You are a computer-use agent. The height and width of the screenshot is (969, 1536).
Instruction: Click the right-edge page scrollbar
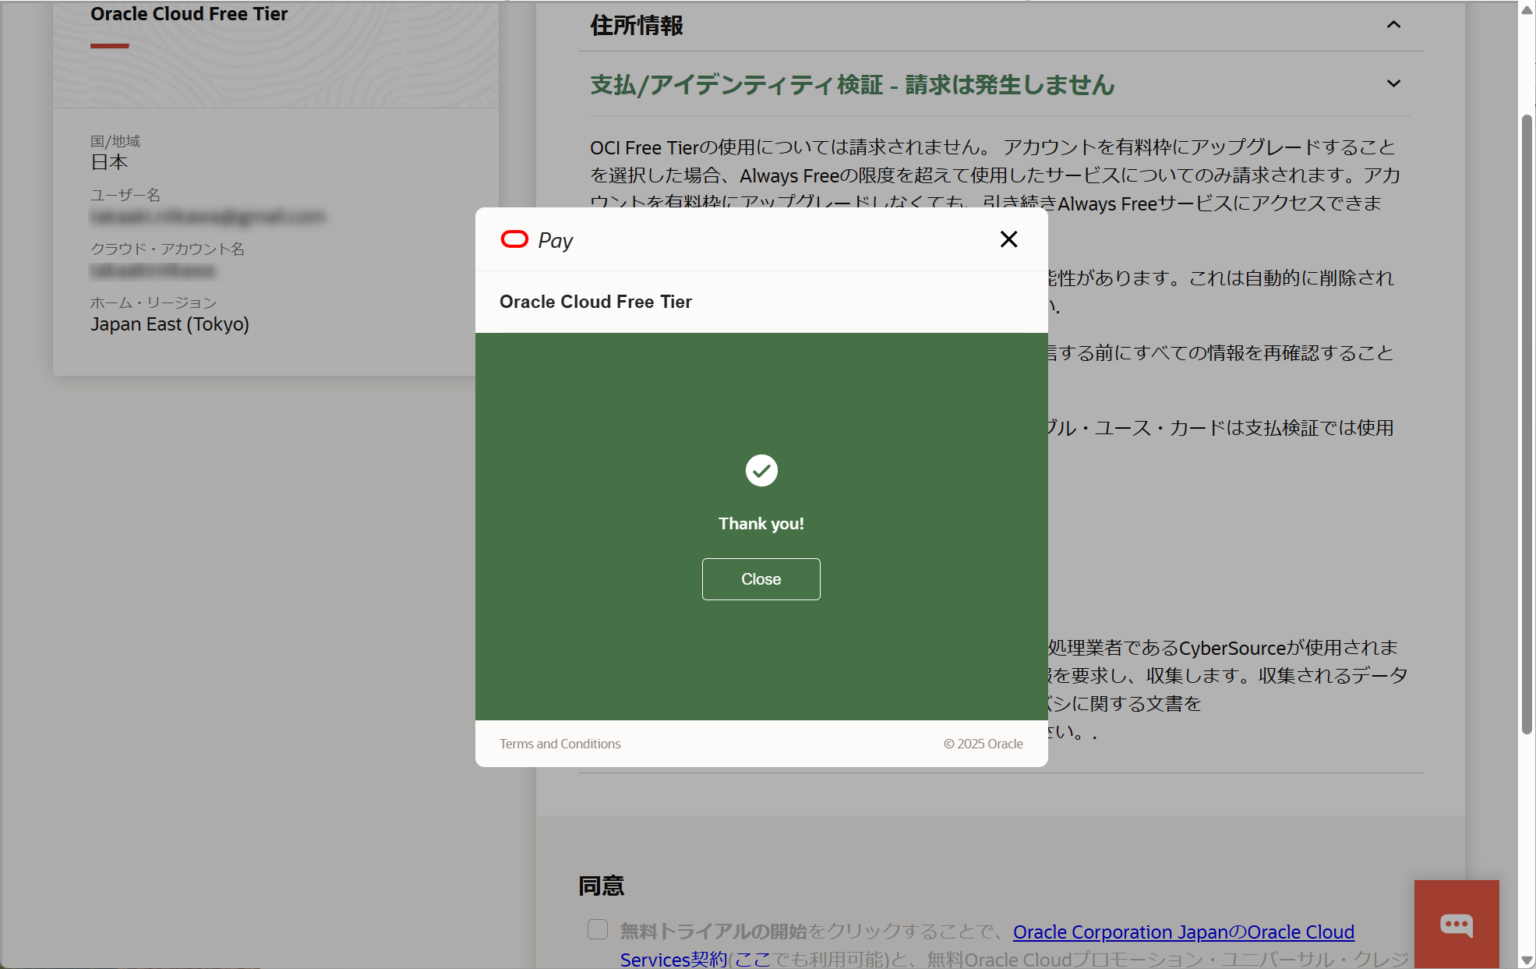1526,400
